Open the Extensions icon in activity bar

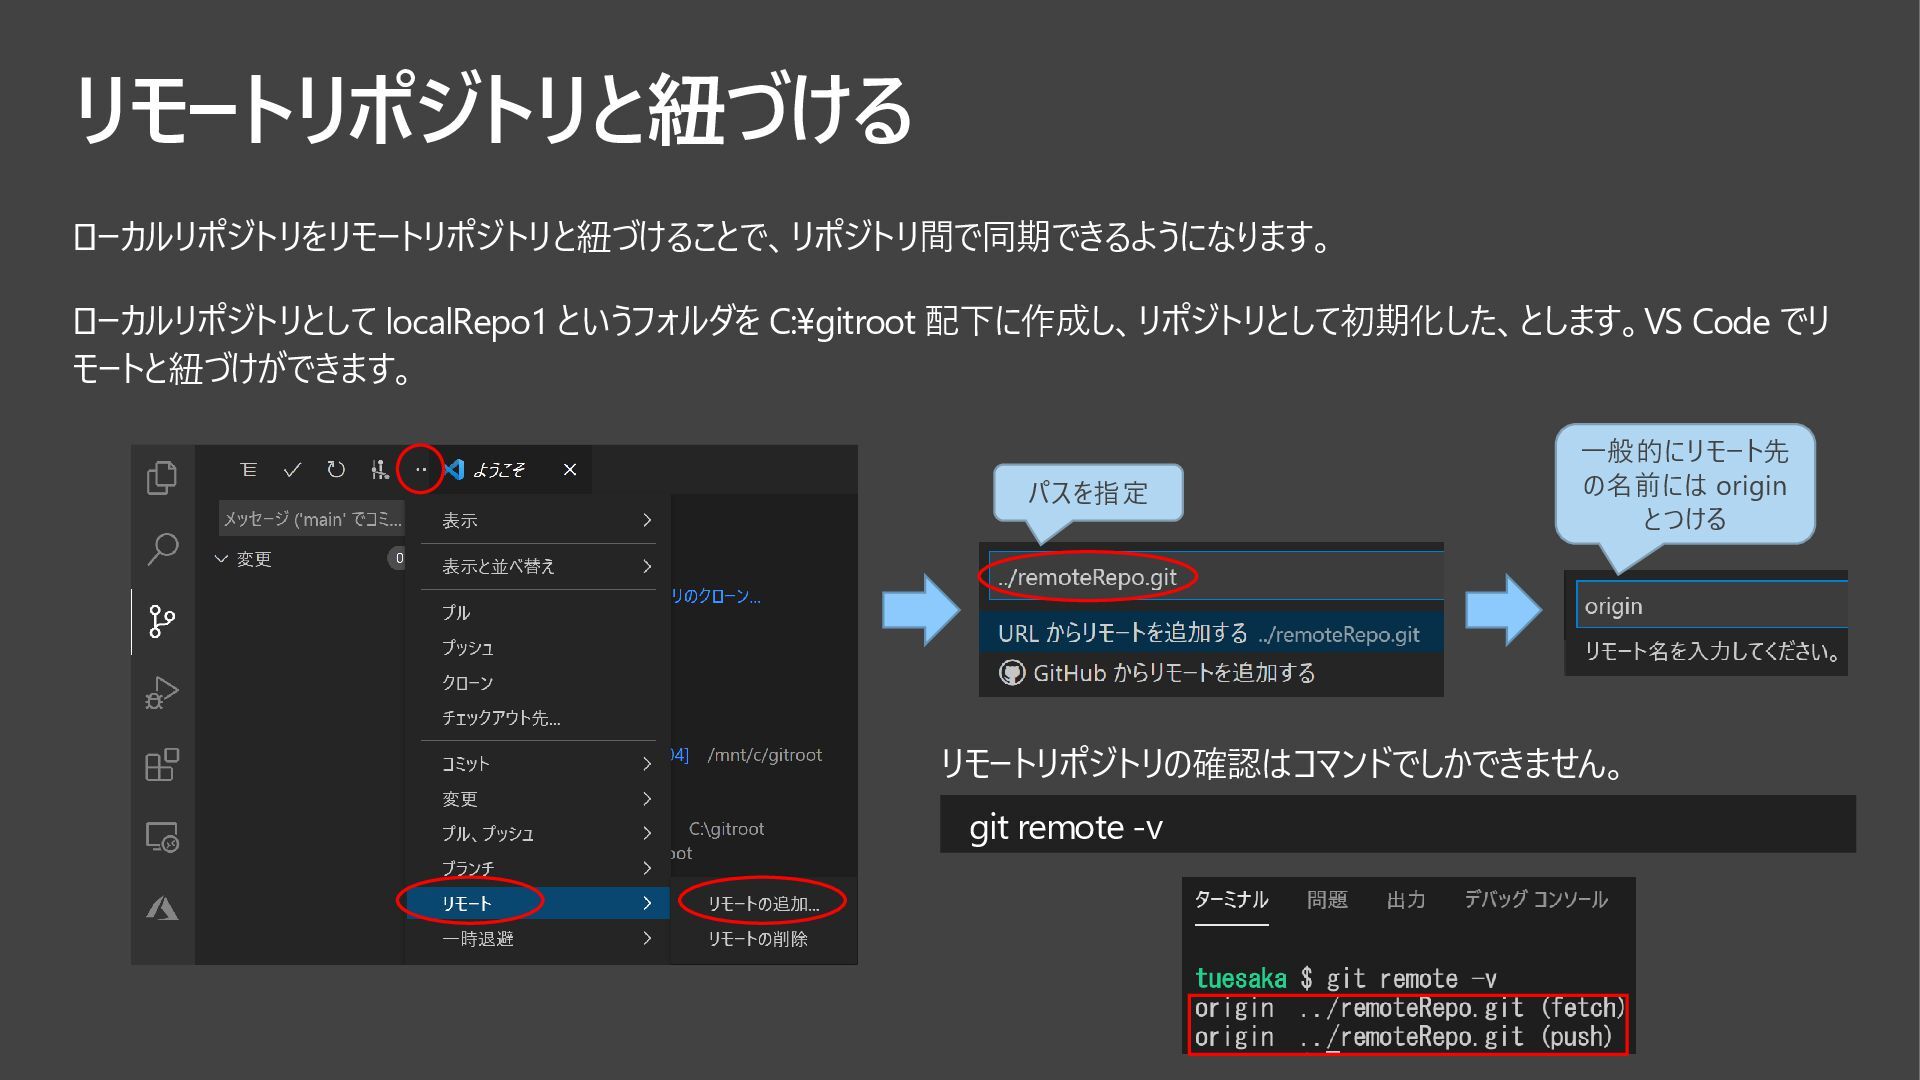162,765
